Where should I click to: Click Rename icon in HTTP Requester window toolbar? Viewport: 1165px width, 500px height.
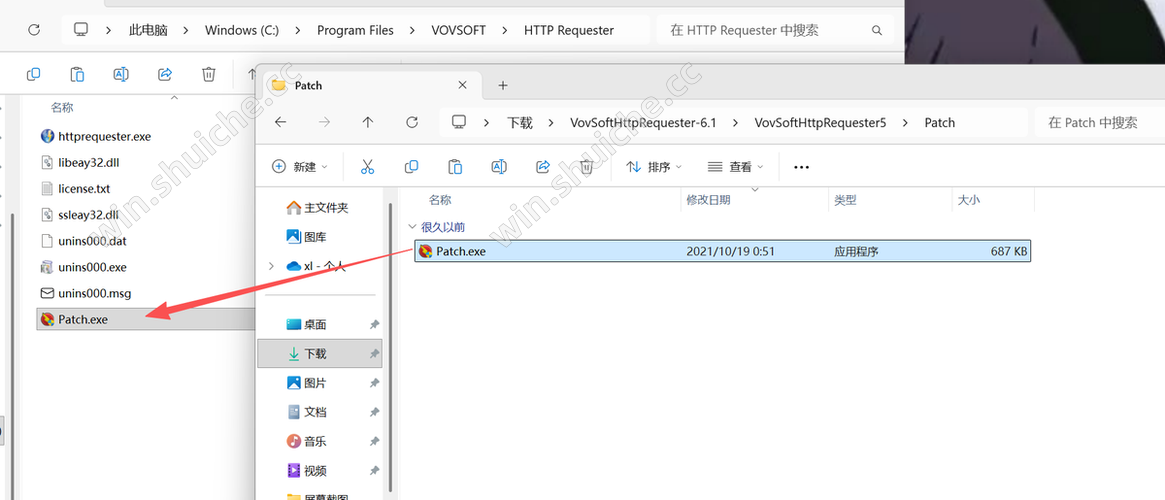click(x=121, y=74)
